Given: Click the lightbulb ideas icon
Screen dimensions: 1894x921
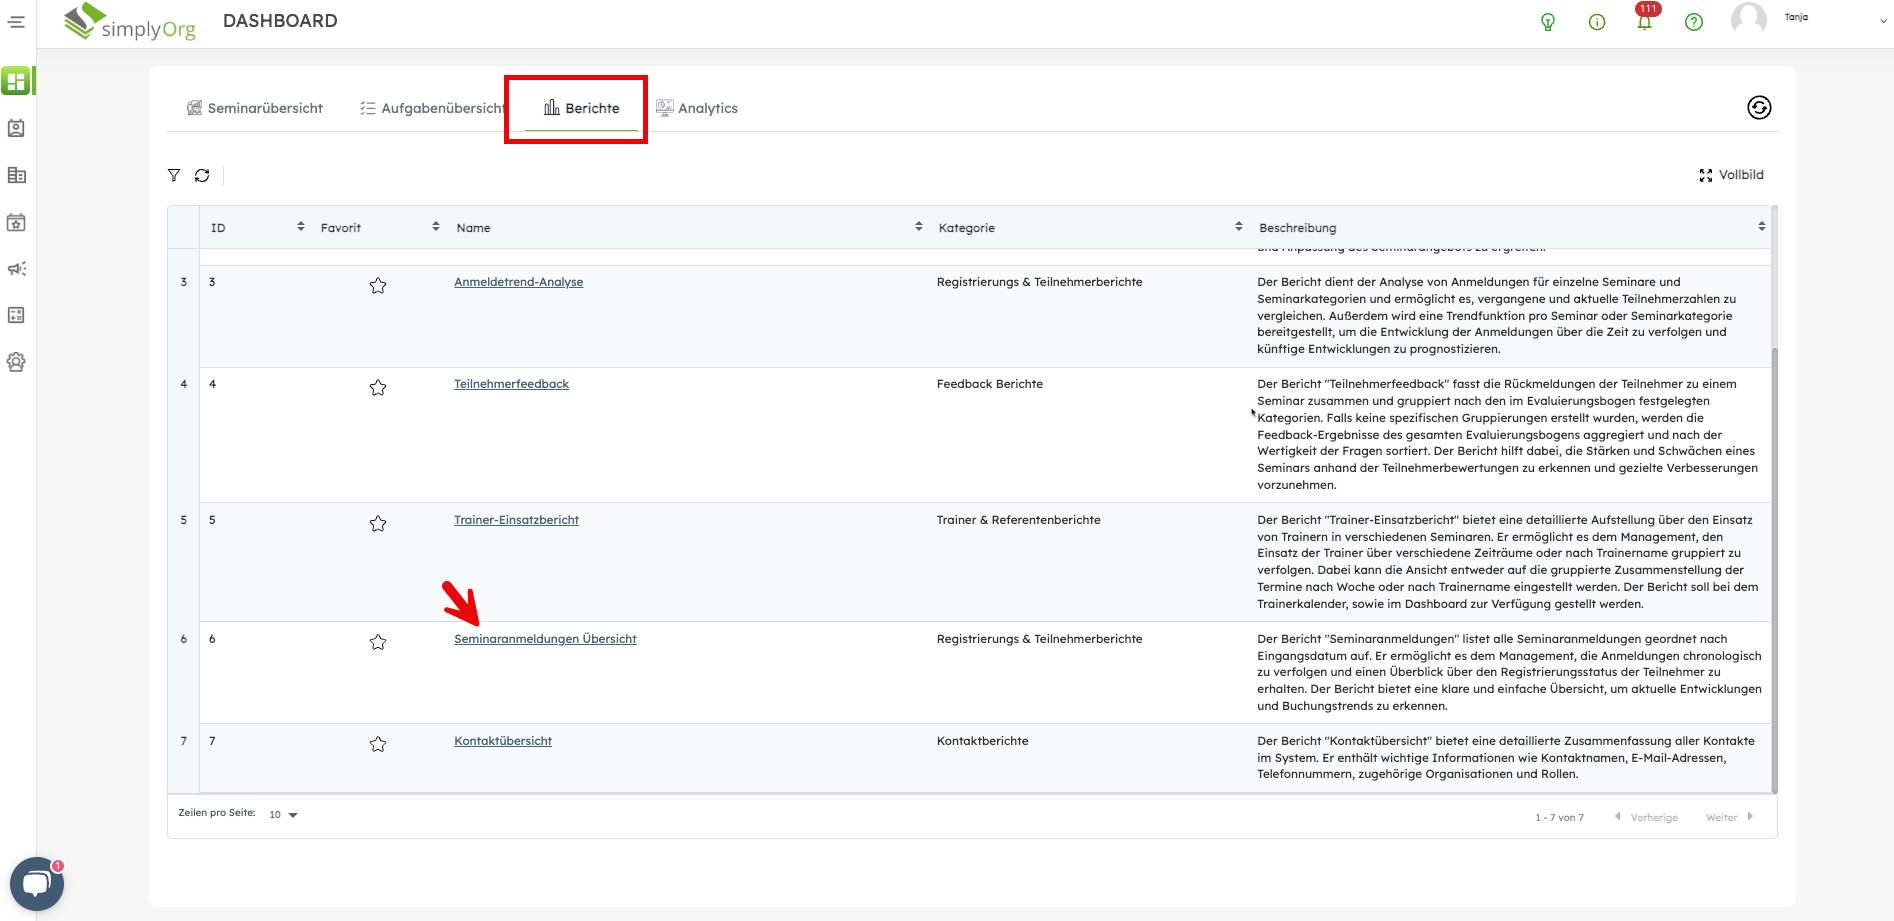Looking at the screenshot, I should 1548,22.
